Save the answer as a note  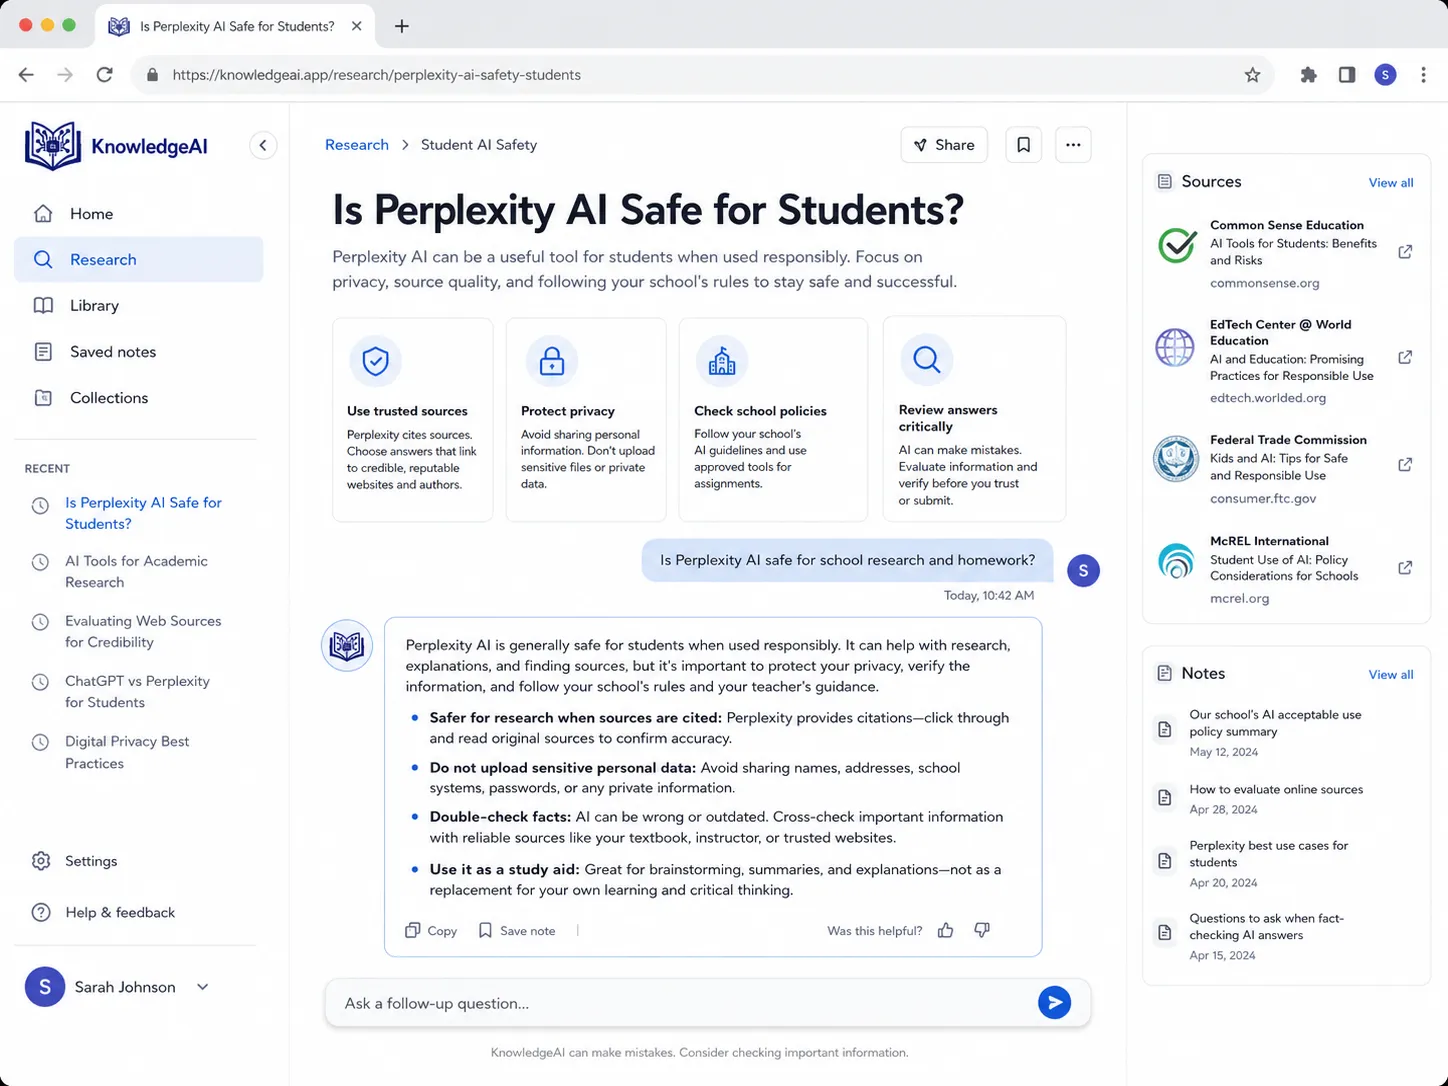(517, 930)
